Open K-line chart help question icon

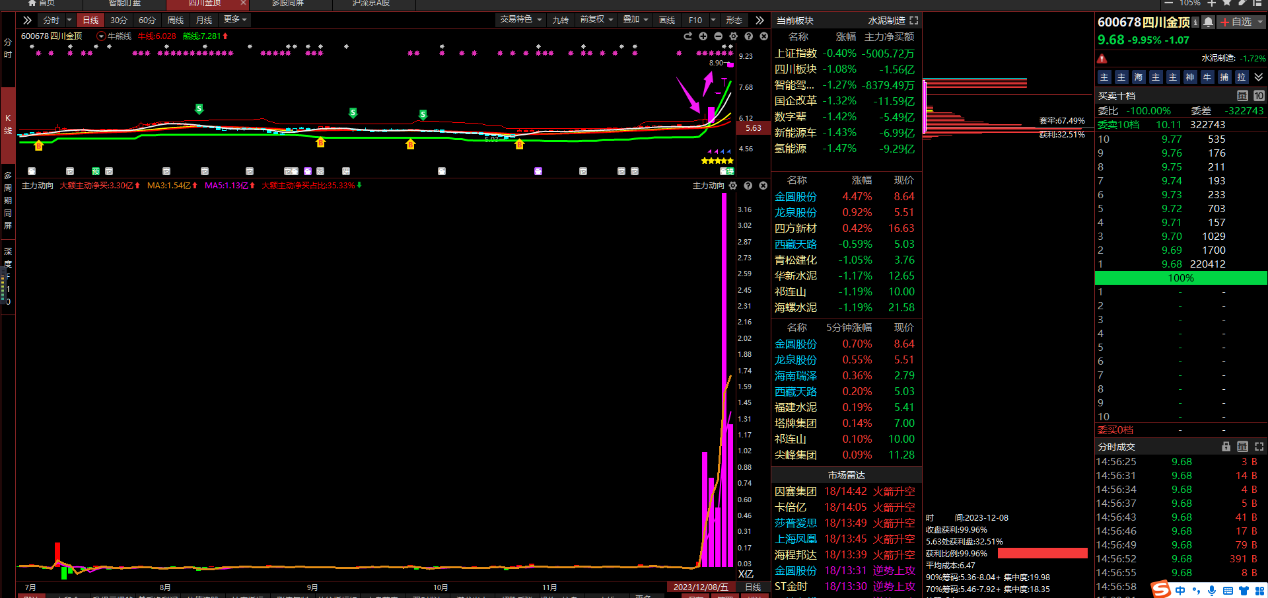click(x=749, y=36)
